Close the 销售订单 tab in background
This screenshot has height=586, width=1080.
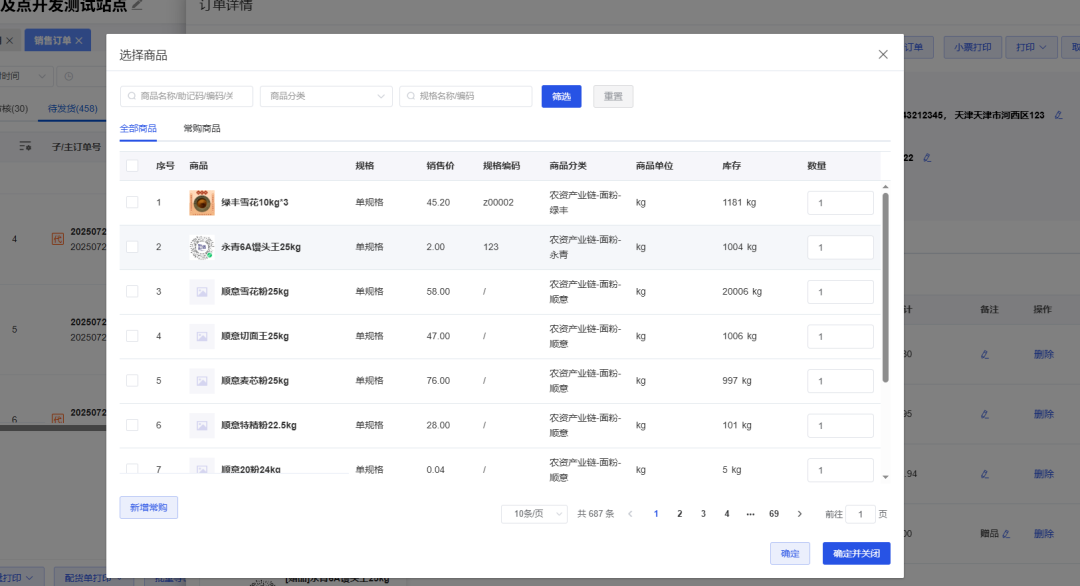[x=79, y=41]
